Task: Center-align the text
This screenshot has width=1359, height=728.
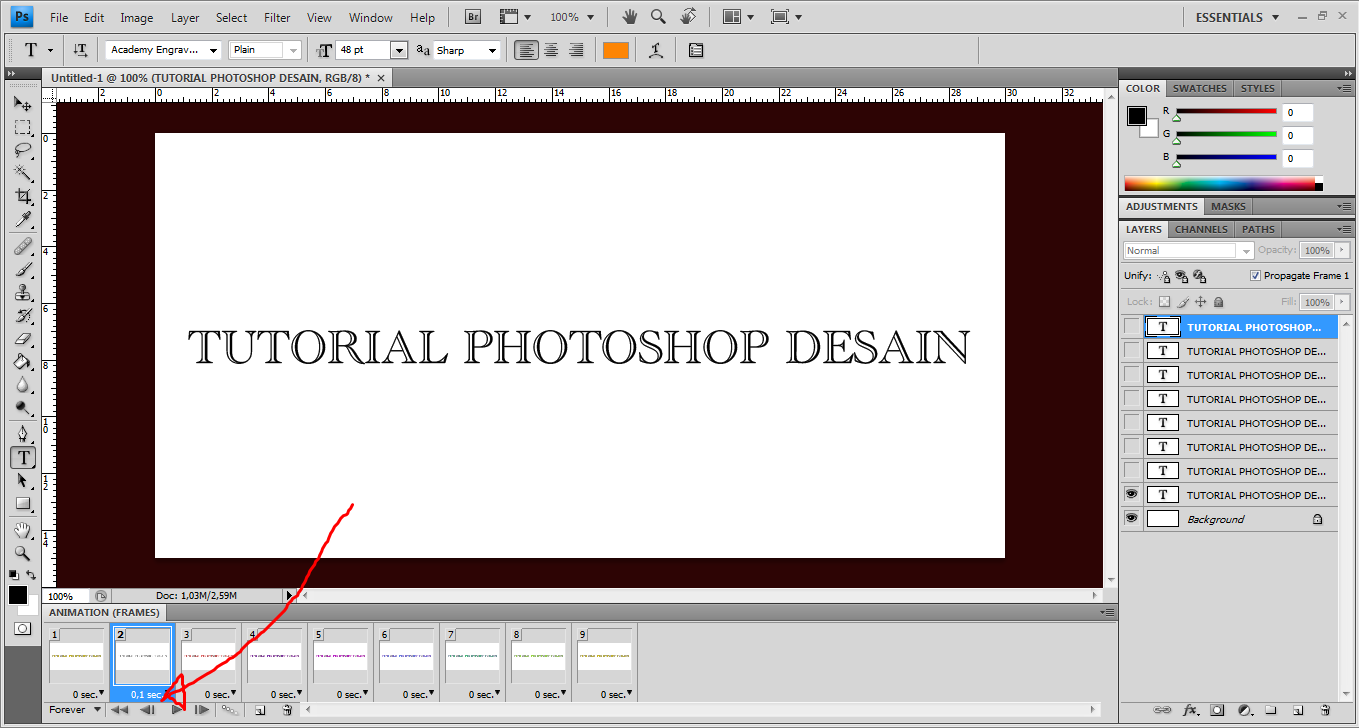Action: (x=551, y=50)
